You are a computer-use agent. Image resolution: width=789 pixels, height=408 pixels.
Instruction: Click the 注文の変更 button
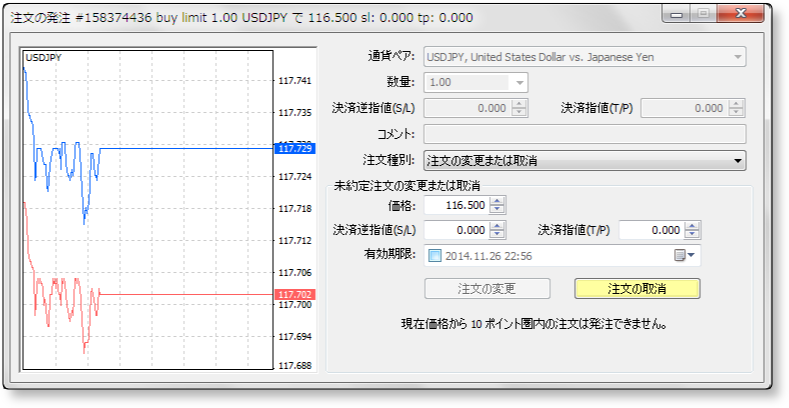coord(487,289)
